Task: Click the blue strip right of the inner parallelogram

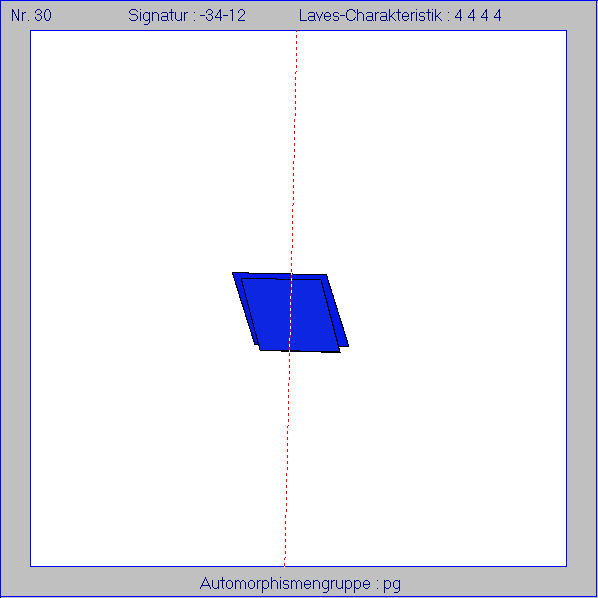Action: point(336,311)
